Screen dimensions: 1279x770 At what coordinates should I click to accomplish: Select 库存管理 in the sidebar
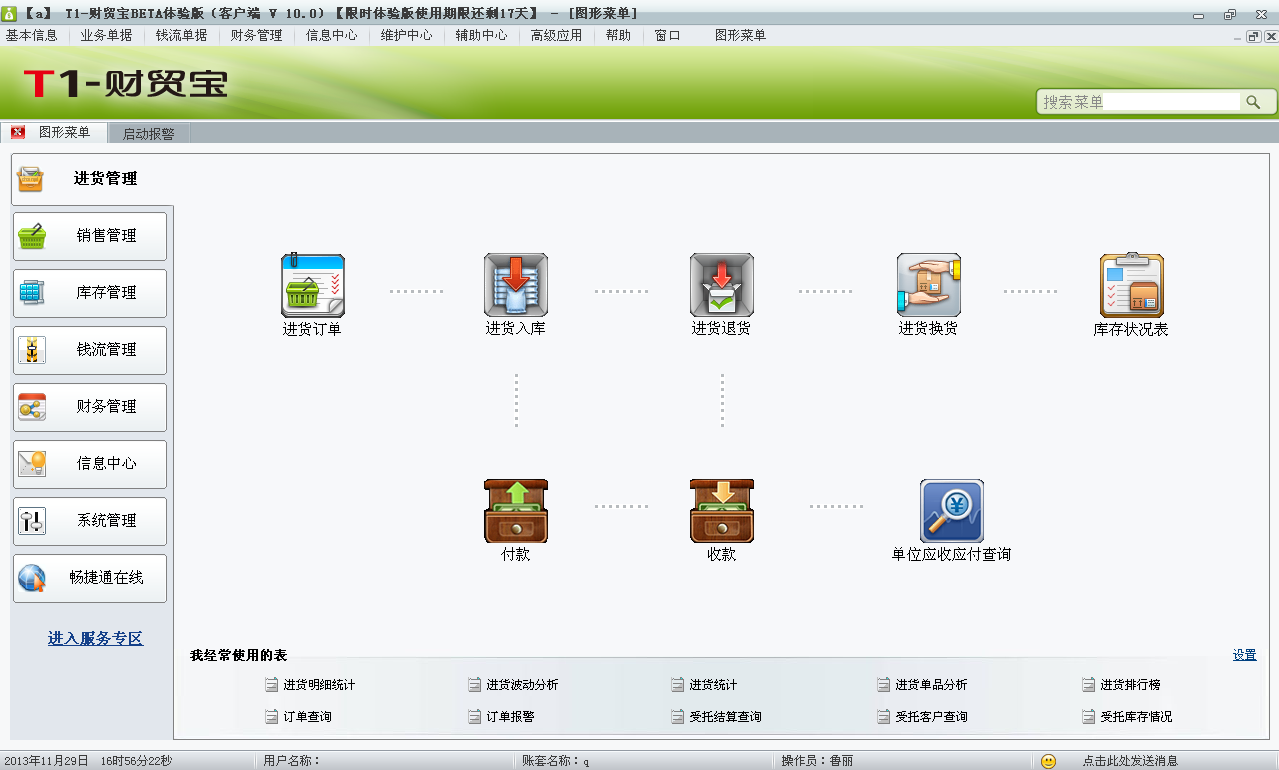coord(90,293)
